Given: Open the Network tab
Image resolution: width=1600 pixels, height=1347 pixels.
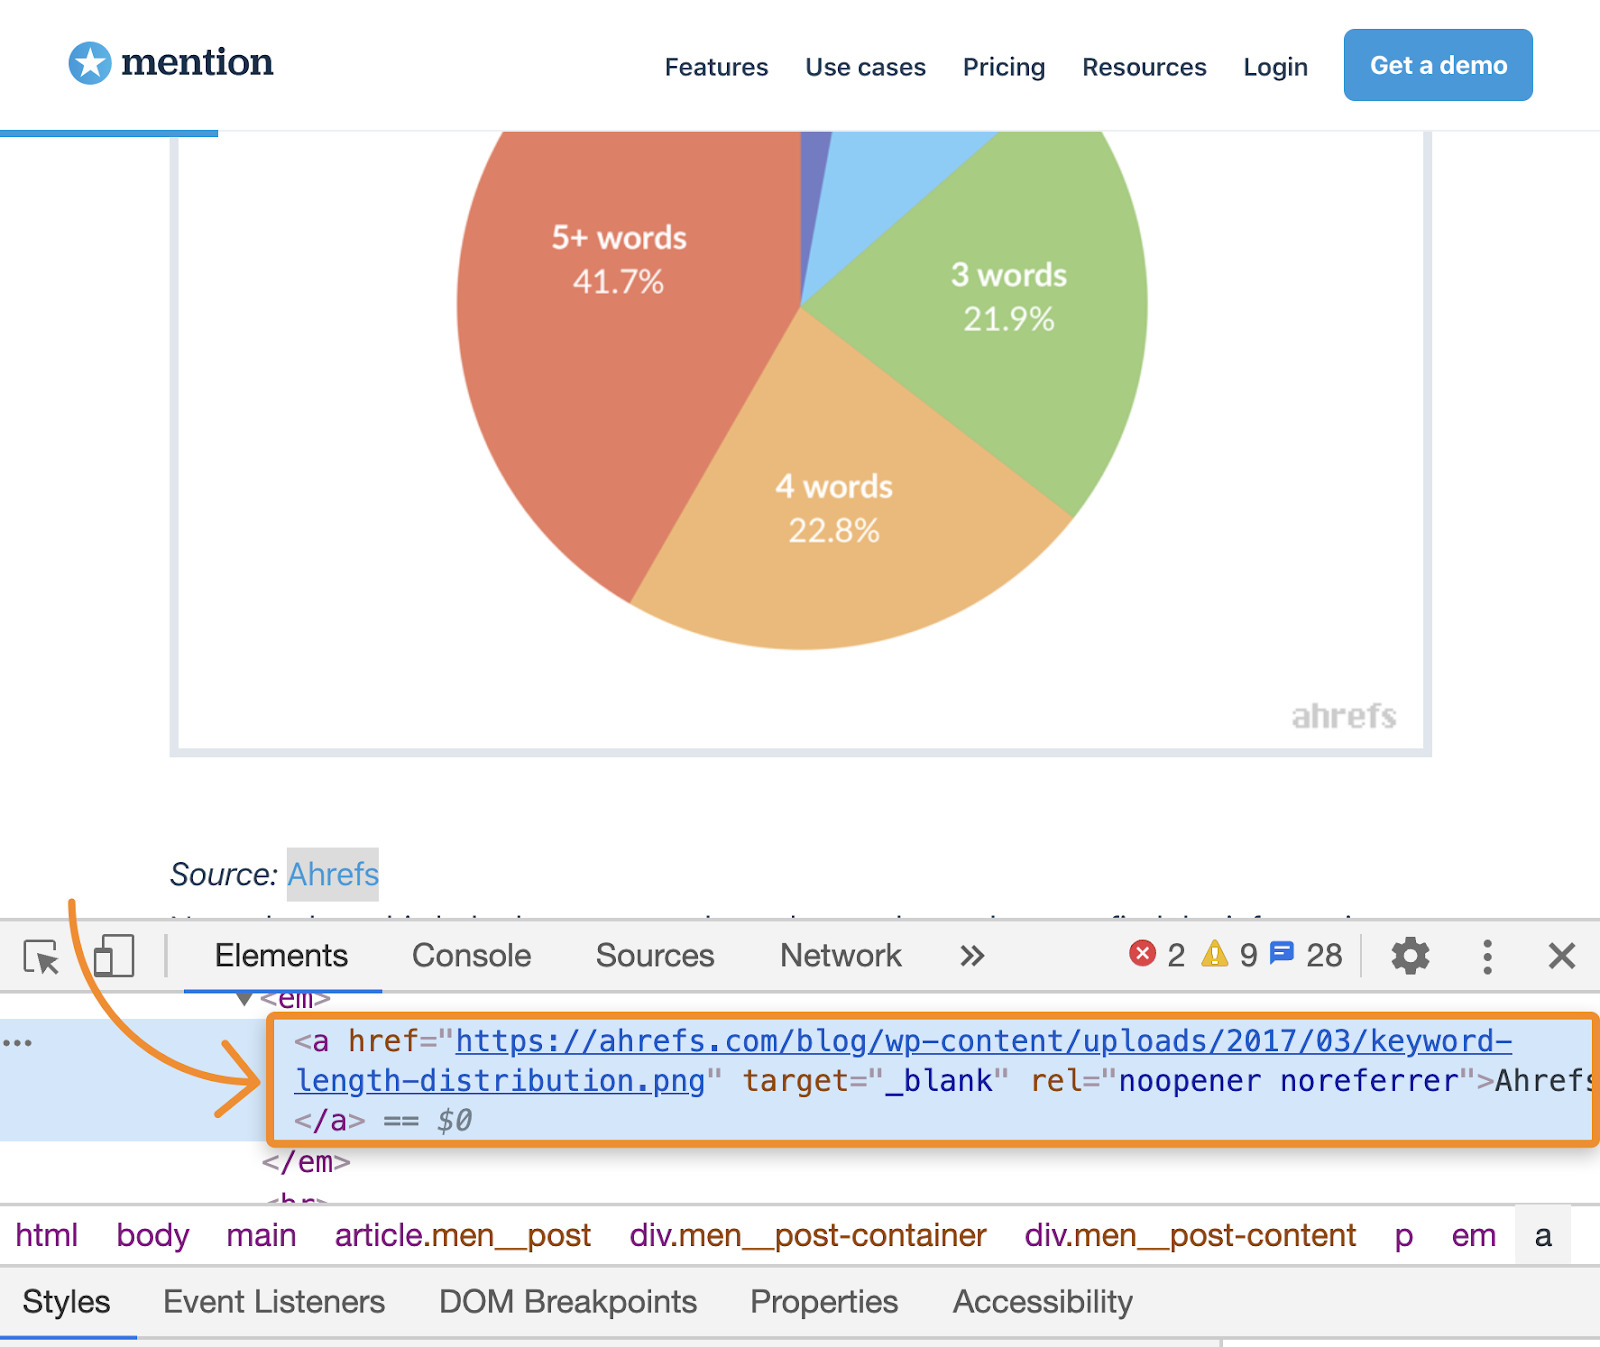Looking at the screenshot, I should click(x=840, y=956).
